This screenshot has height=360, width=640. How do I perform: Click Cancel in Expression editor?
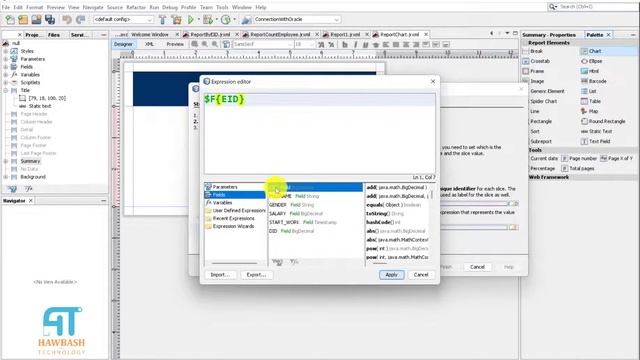(421, 275)
